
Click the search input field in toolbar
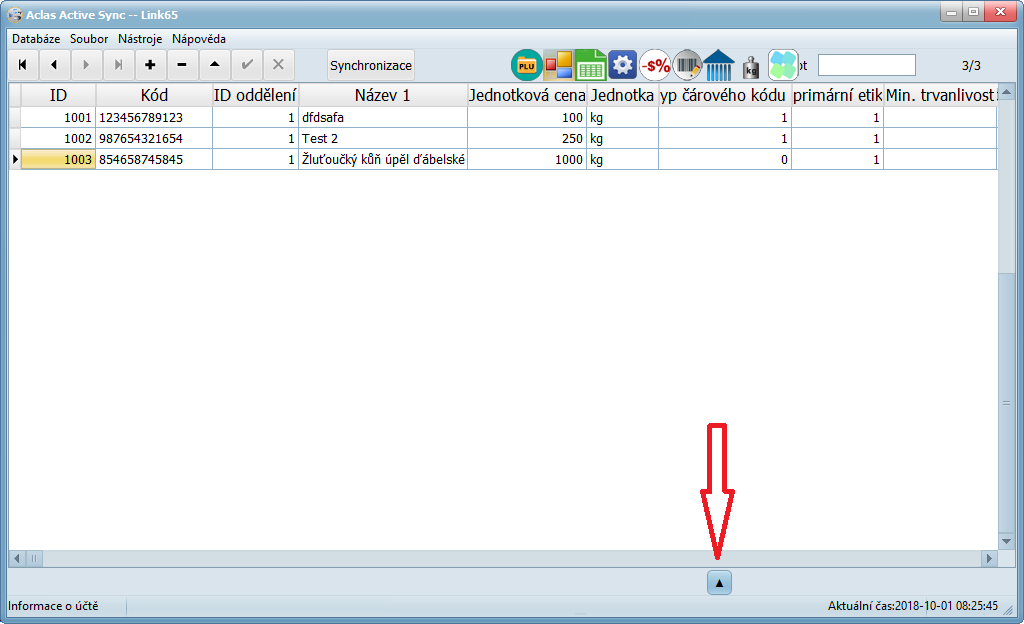[866, 65]
